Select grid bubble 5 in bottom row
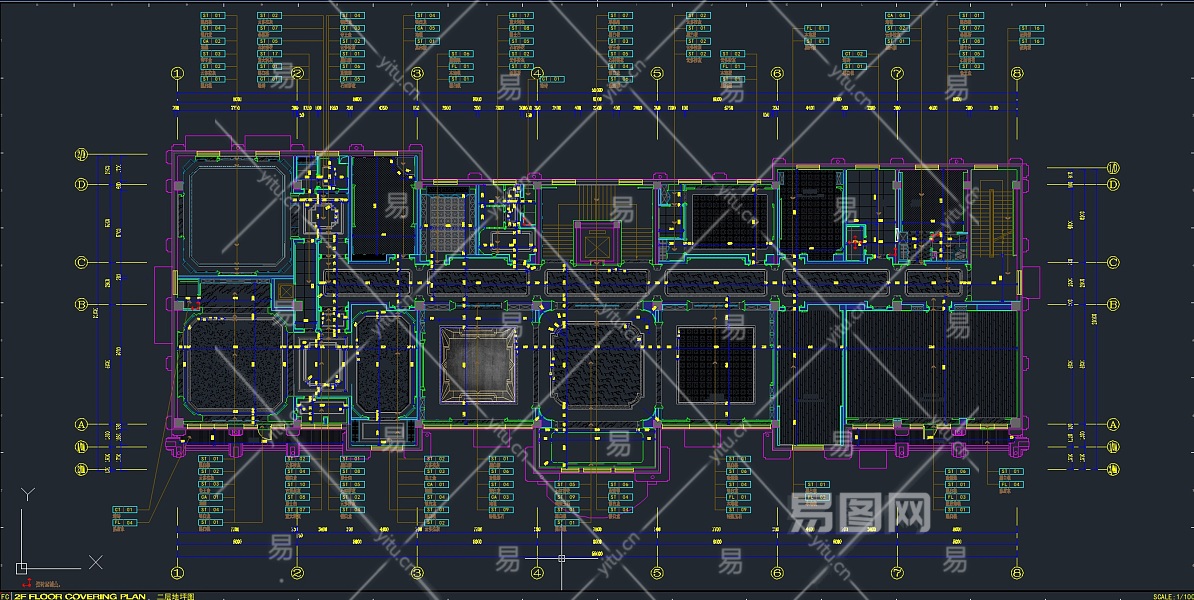Screen dimensions: 1194x600 click(x=657, y=573)
